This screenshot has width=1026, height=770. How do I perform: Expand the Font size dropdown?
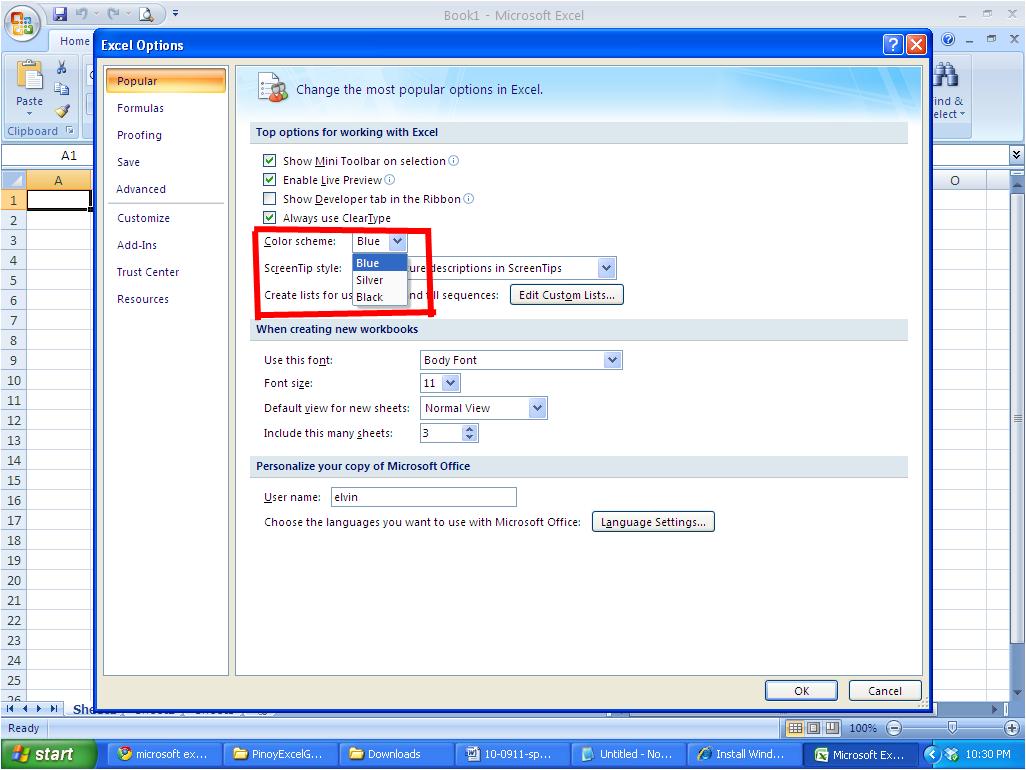pos(453,382)
